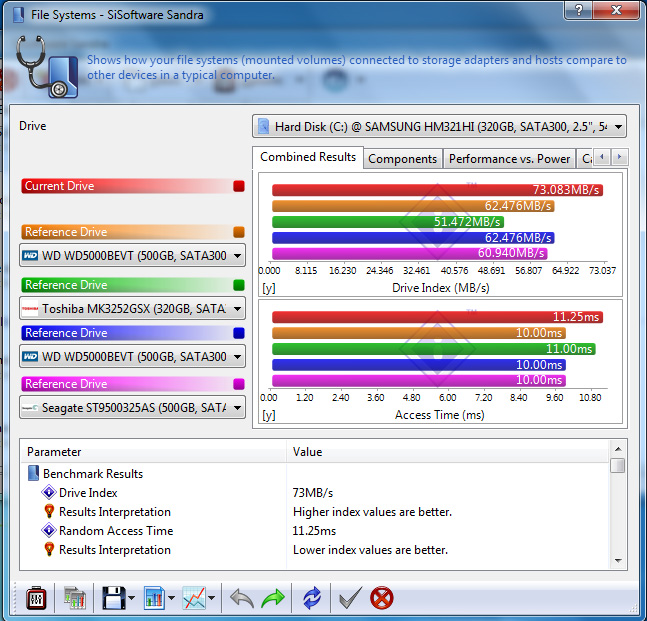Switch to the Components tab

tap(402, 159)
